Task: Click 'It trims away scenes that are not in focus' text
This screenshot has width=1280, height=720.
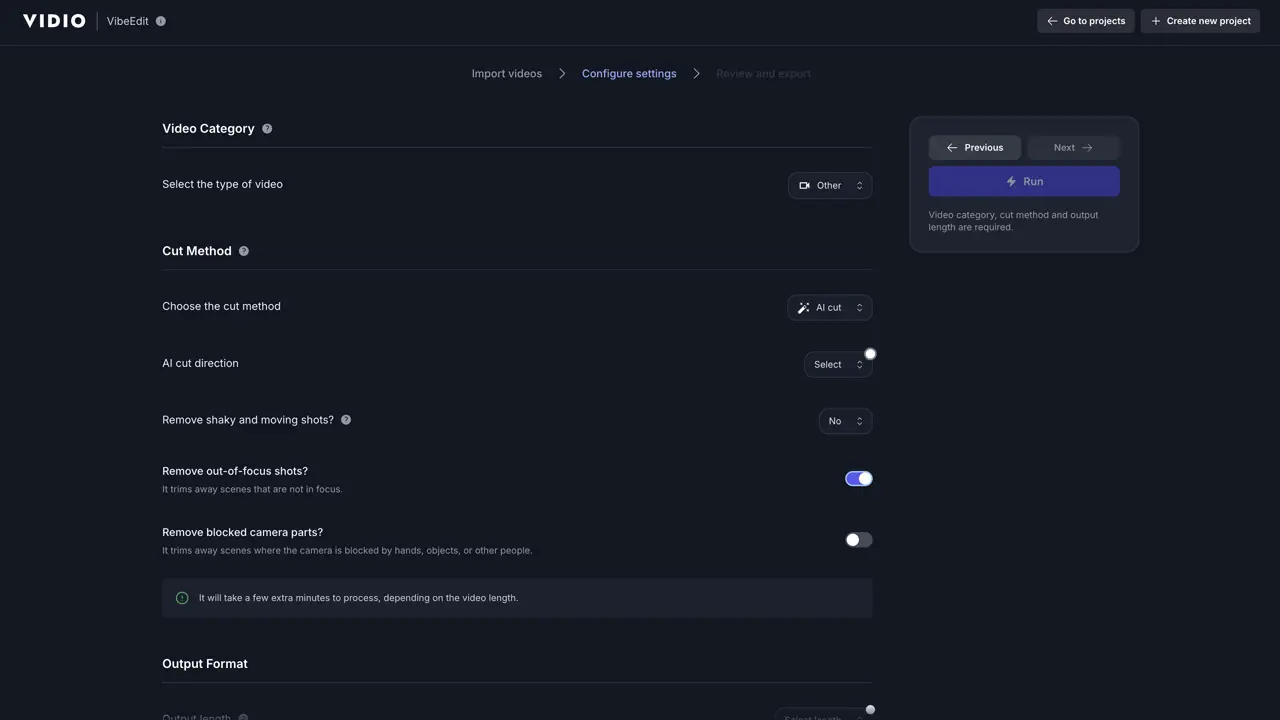Action: pos(252,490)
